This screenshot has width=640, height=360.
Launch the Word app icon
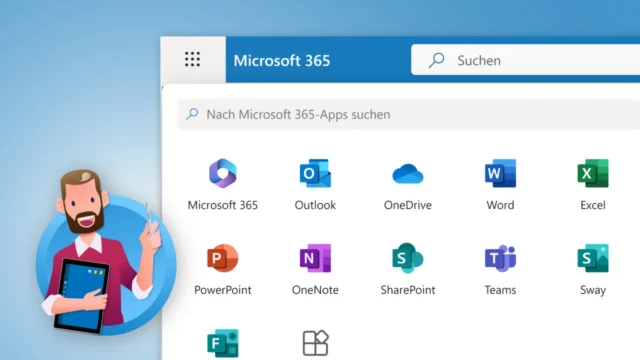click(500, 173)
